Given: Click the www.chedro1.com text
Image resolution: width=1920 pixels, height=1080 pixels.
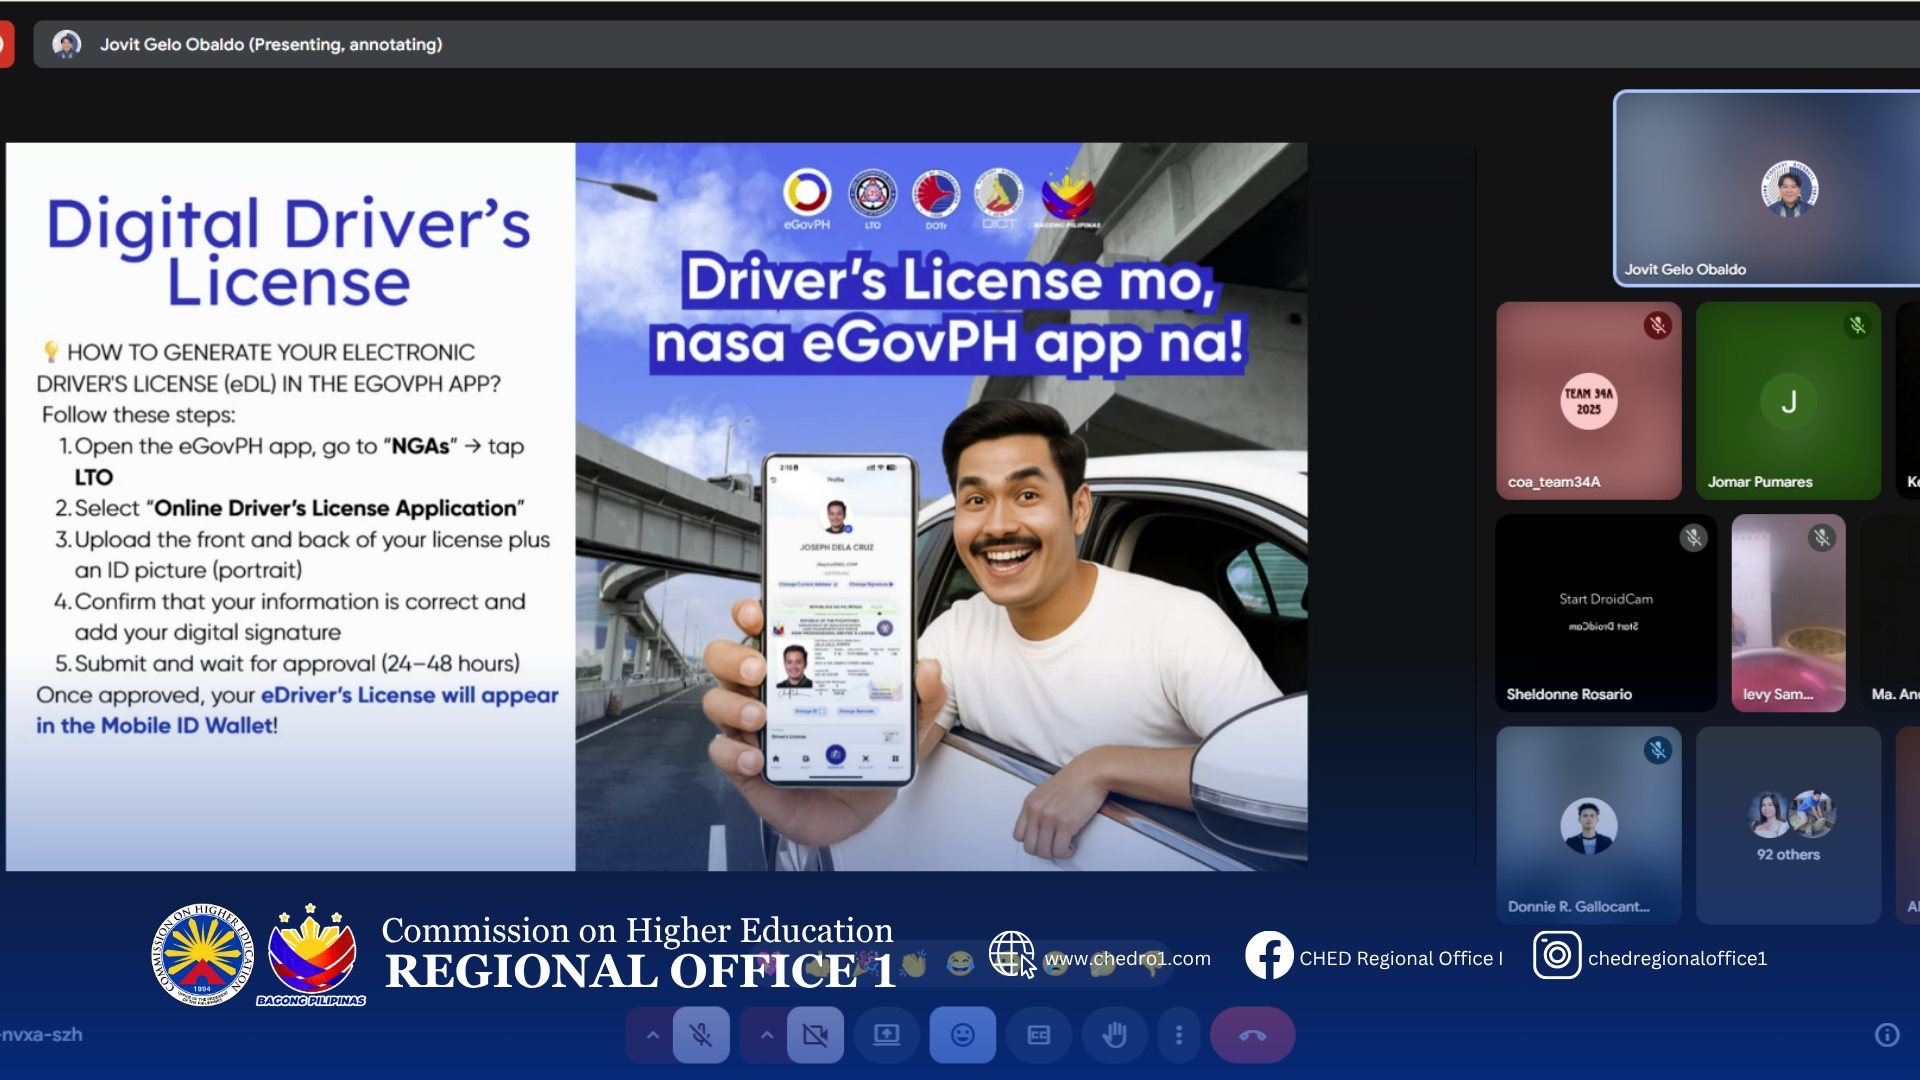Looking at the screenshot, I should (x=1127, y=958).
